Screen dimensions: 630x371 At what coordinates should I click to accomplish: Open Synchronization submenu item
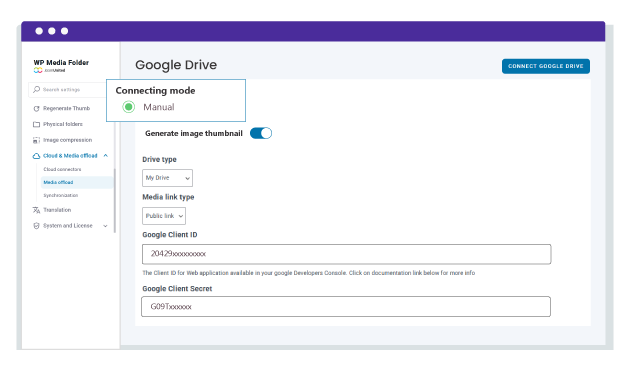(x=61, y=195)
